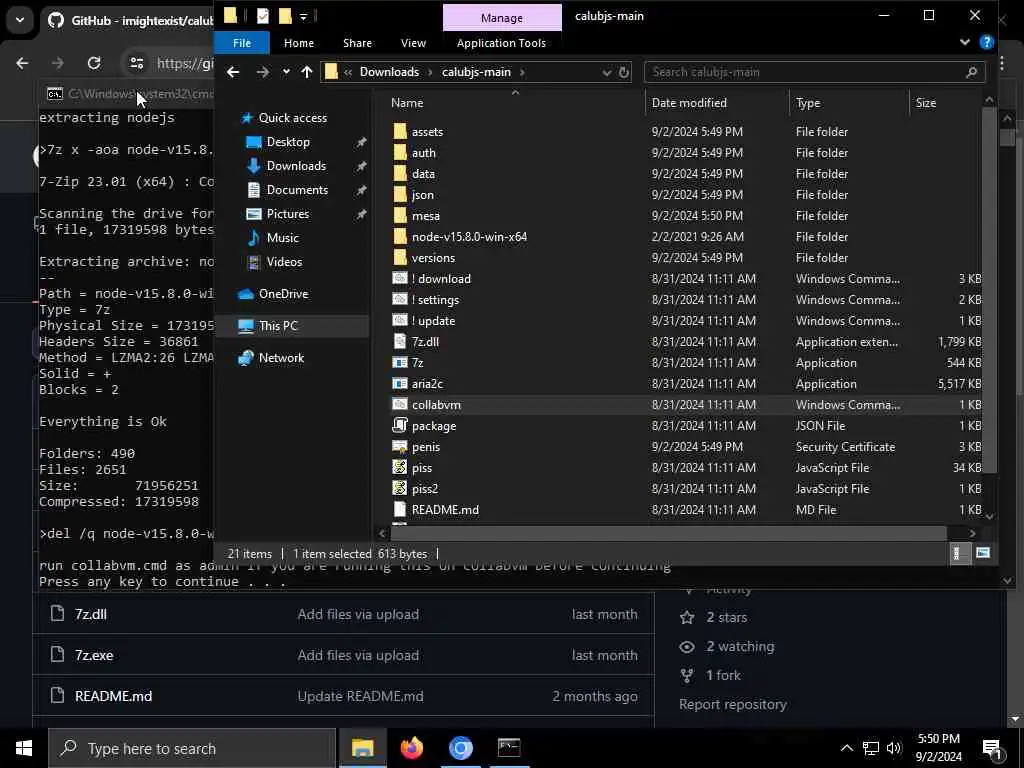Open Quick Access Toolbar customize dropdown
Screen dimensions: 1024x768
click(x=304, y=16)
